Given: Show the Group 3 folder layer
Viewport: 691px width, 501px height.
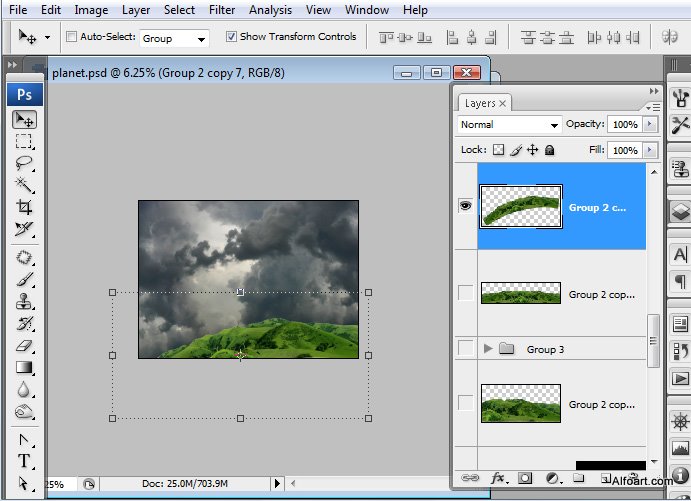Looking at the screenshot, I should (x=465, y=349).
